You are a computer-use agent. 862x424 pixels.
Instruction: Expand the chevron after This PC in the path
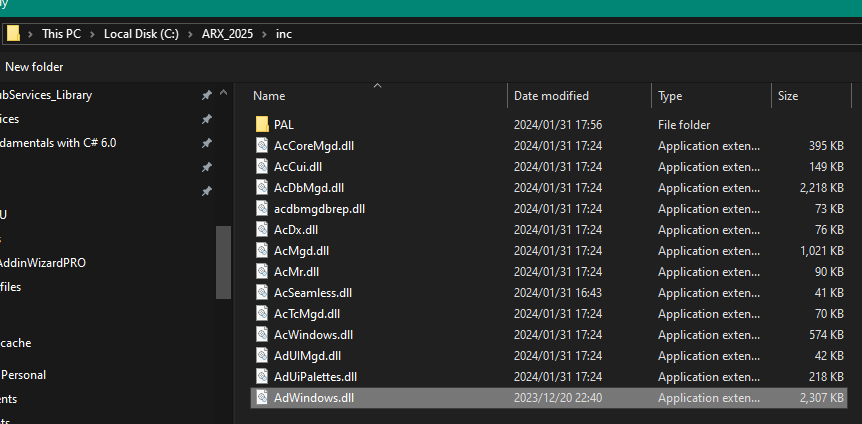pyautogui.click(x=92, y=34)
